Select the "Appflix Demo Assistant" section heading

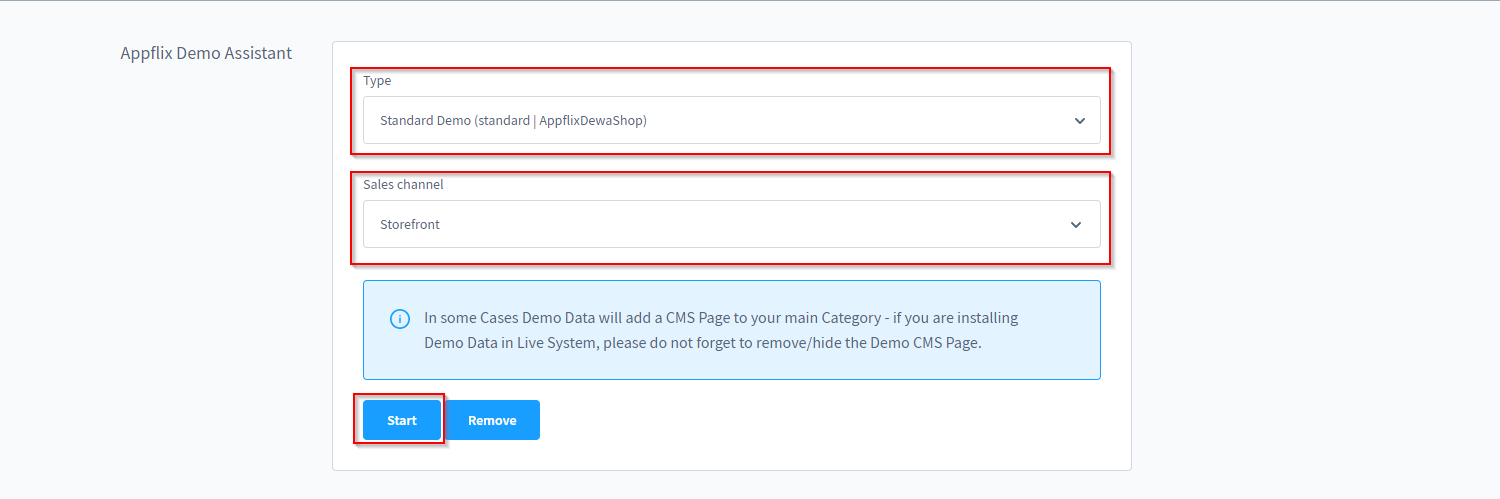click(206, 53)
